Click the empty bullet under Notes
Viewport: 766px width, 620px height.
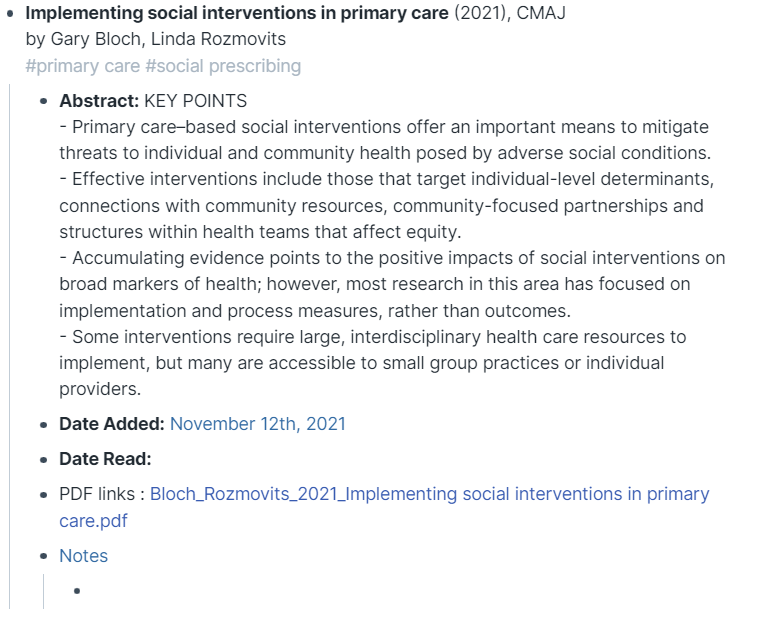pos(77,591)
